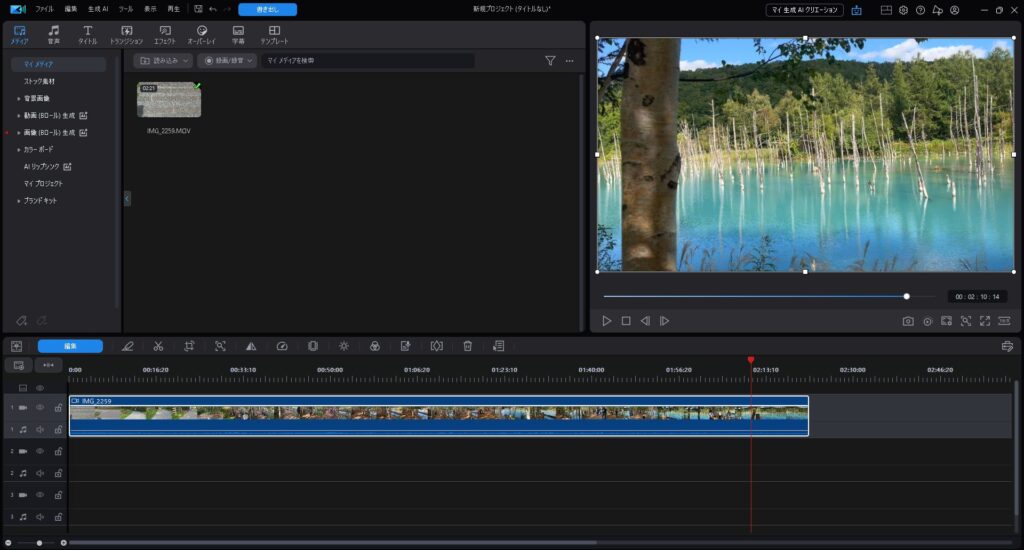Click the save project icon in menu bar
Viewport: 1024px width, 550px height.
199,9
